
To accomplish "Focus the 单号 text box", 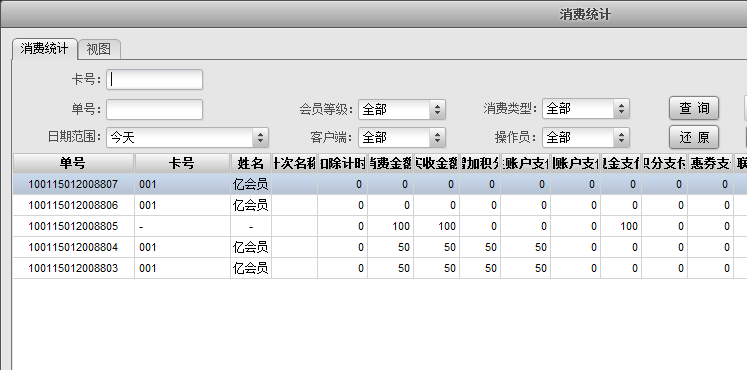I will tap(154, 109).
